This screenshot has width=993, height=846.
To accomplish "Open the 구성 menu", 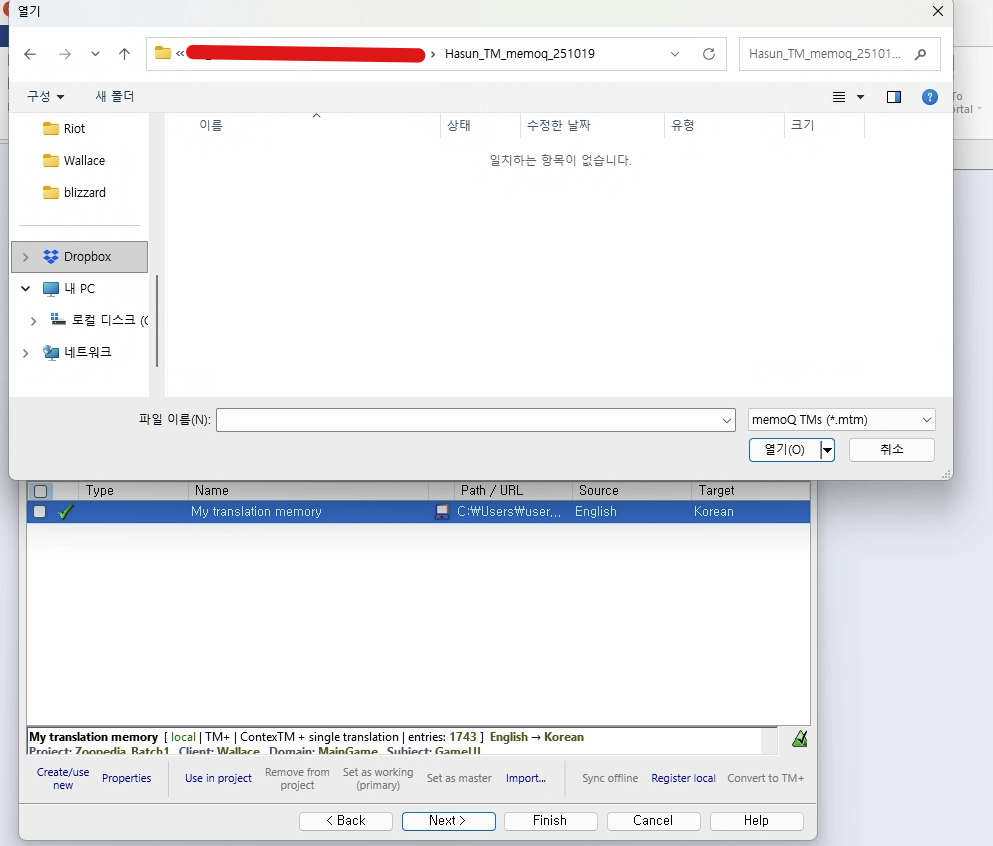I will pyautogui.click(x=45, y=97).
